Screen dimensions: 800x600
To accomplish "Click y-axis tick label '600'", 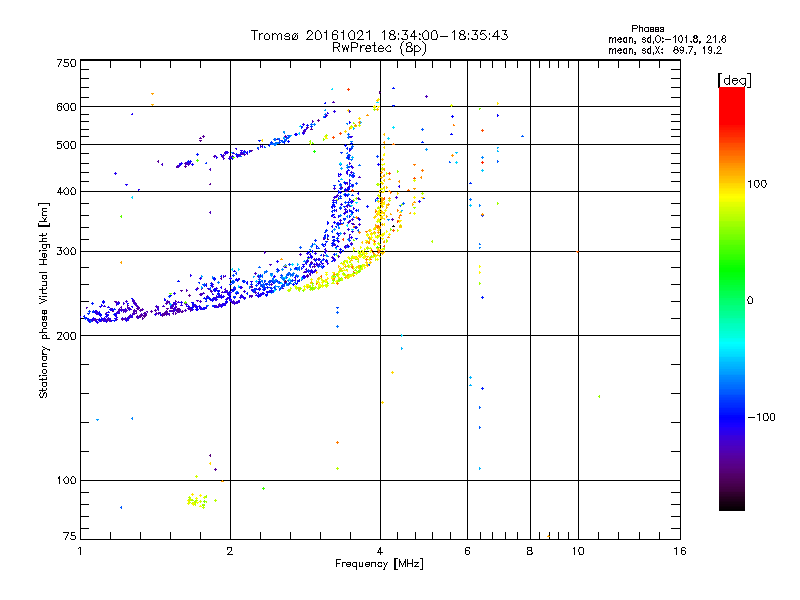I will 67,107.
